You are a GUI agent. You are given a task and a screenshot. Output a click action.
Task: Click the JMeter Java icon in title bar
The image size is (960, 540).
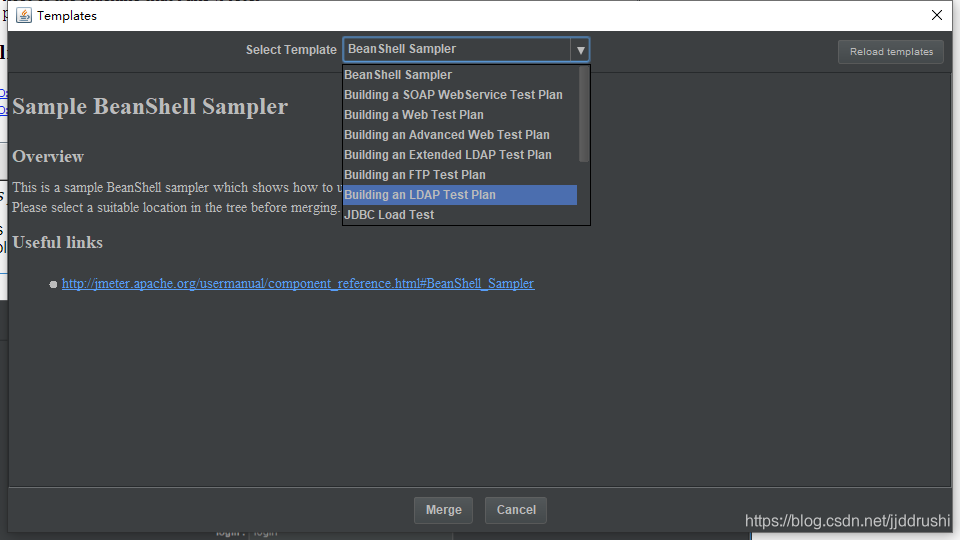pyautogui.click(x=24, y=15)
